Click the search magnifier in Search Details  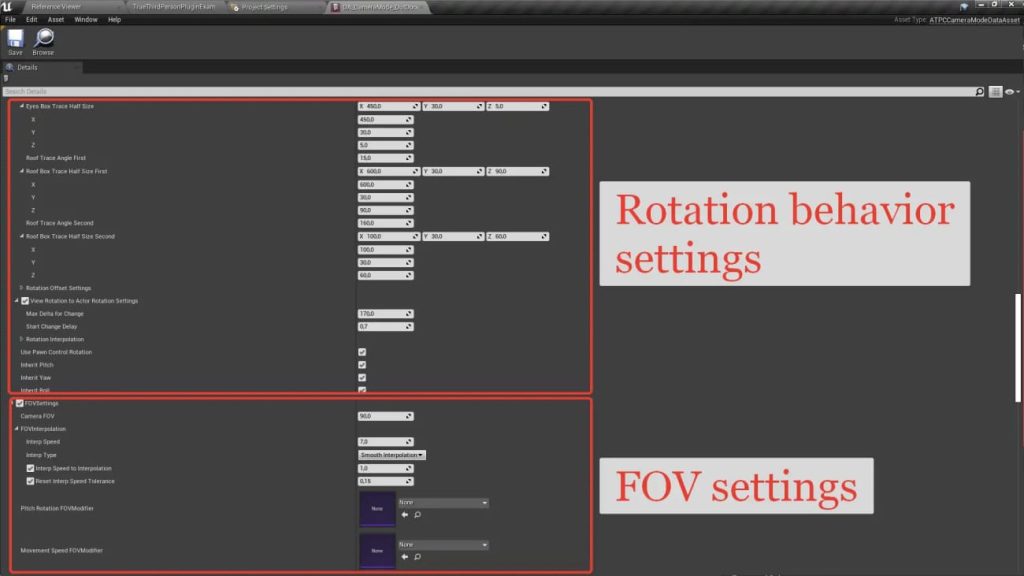click(x=979, y=92)
